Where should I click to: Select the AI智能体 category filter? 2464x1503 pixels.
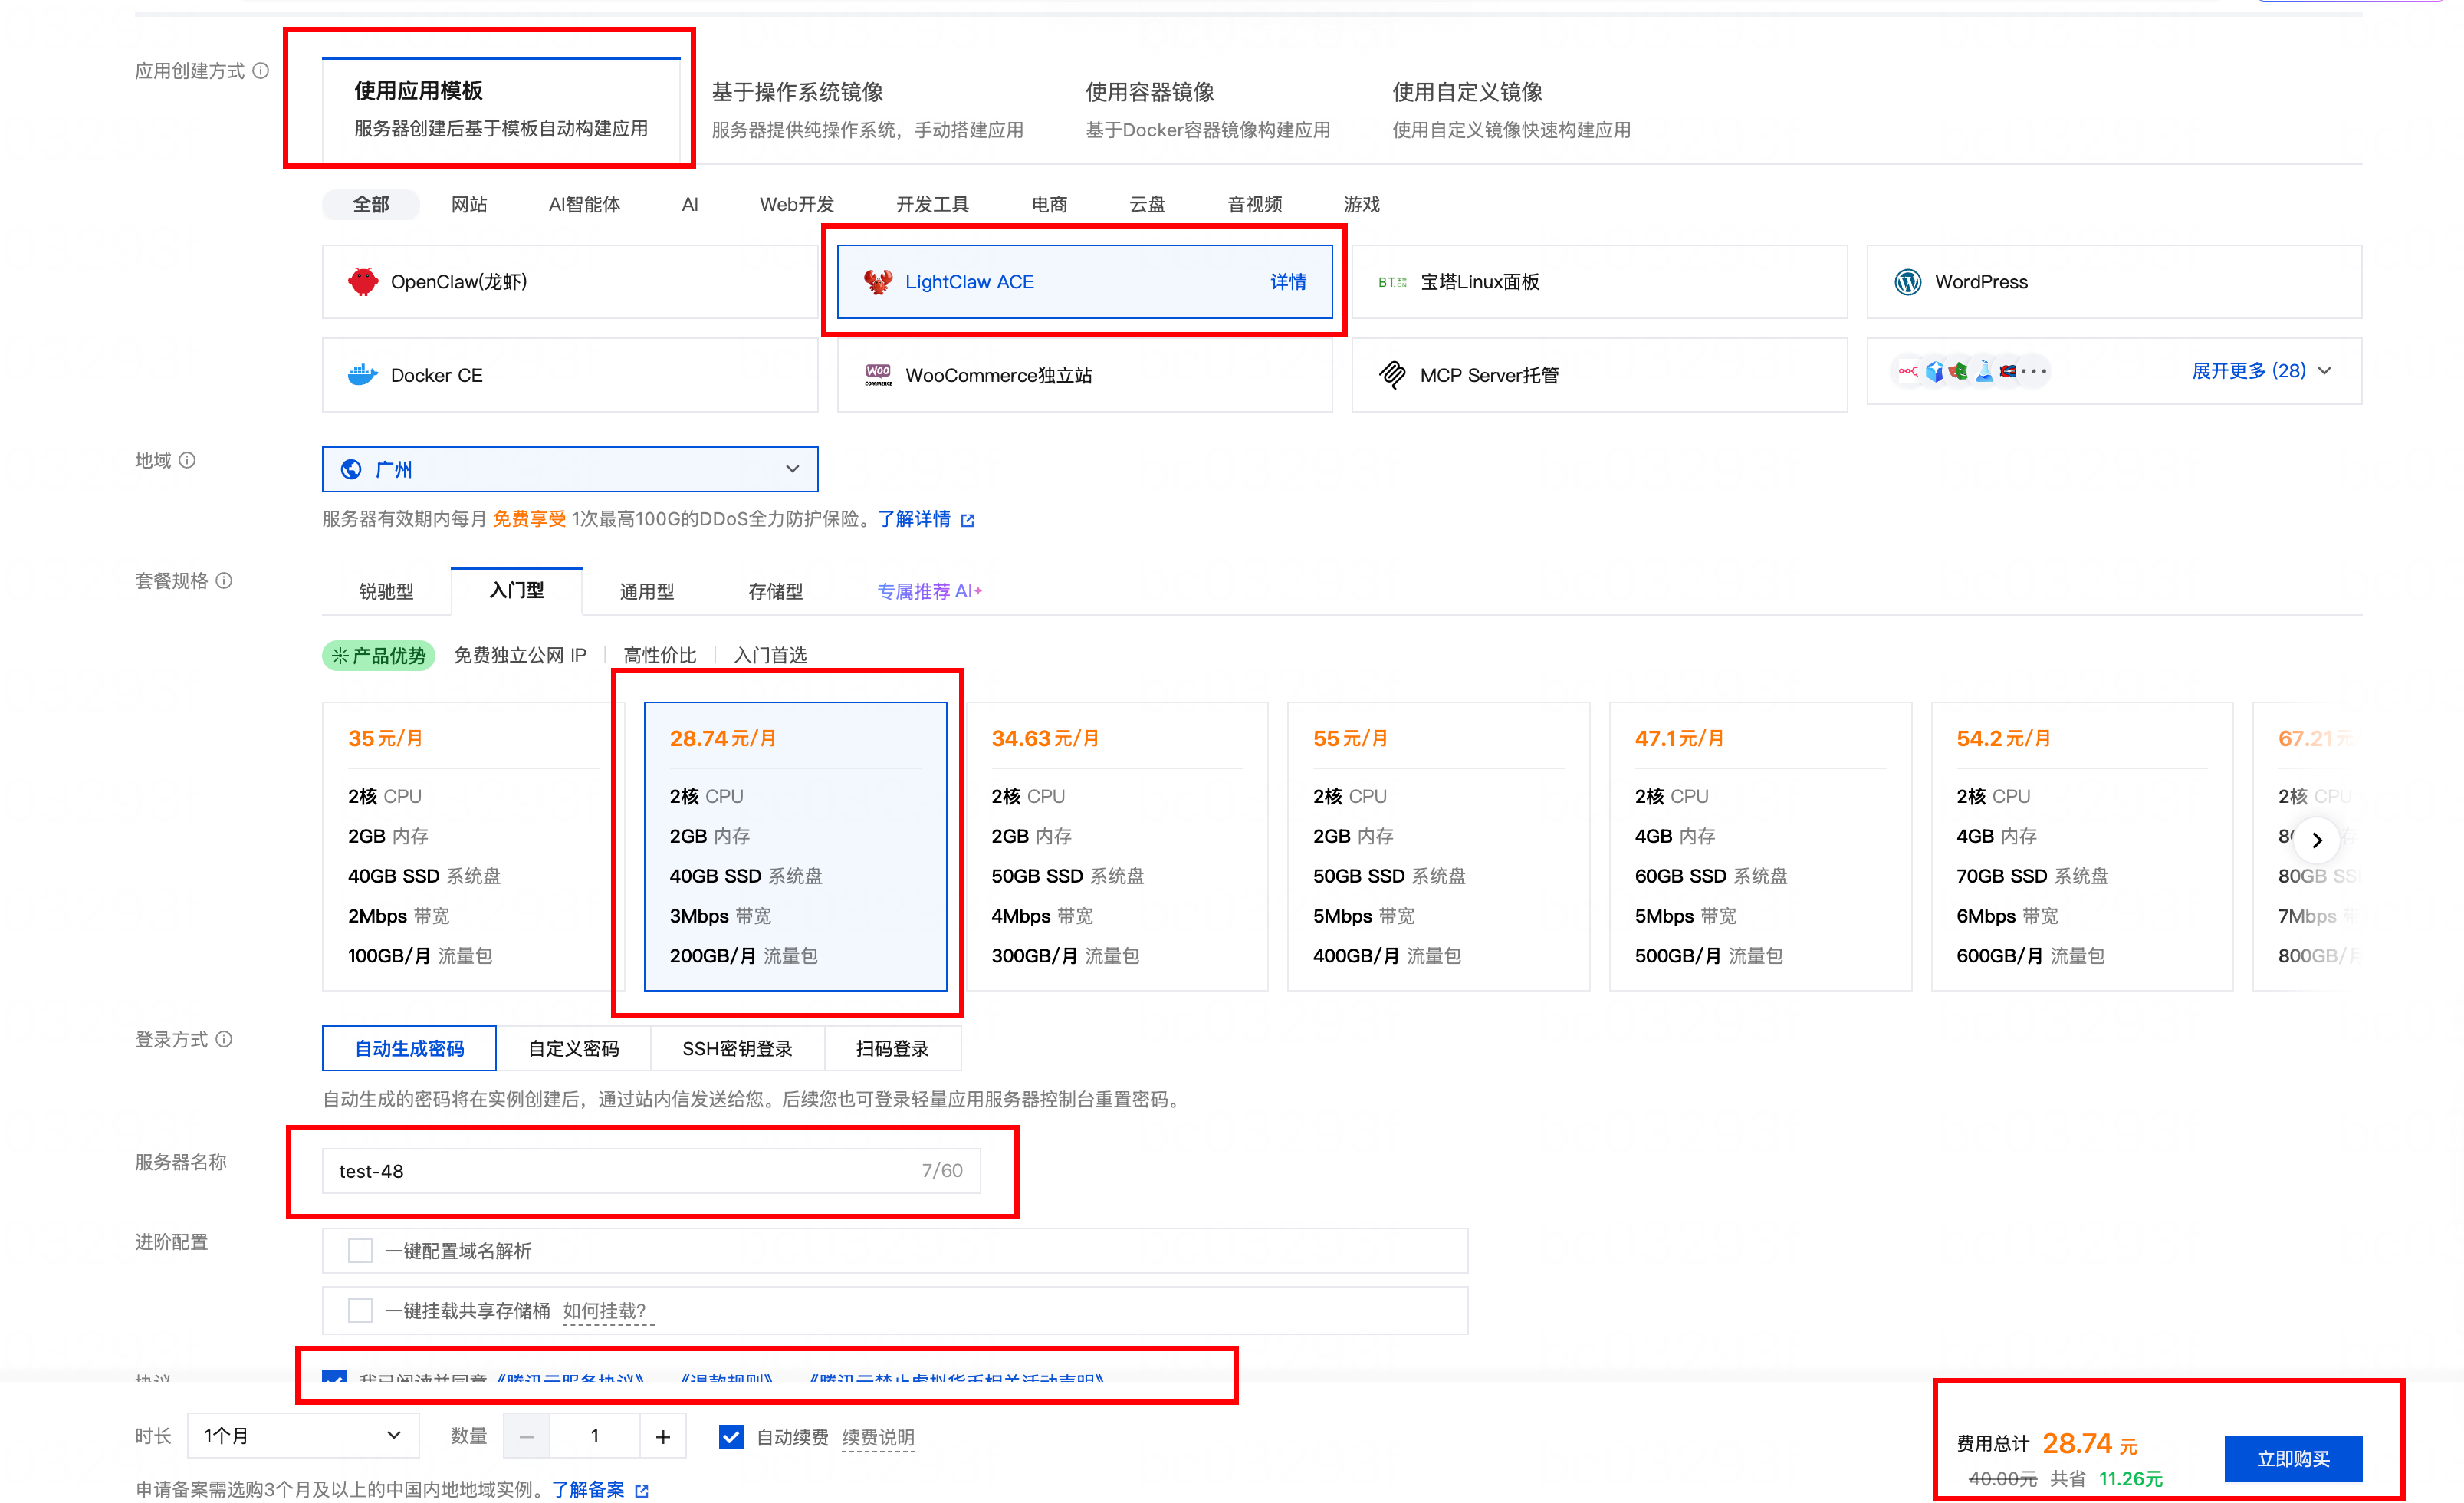point(584,204)
